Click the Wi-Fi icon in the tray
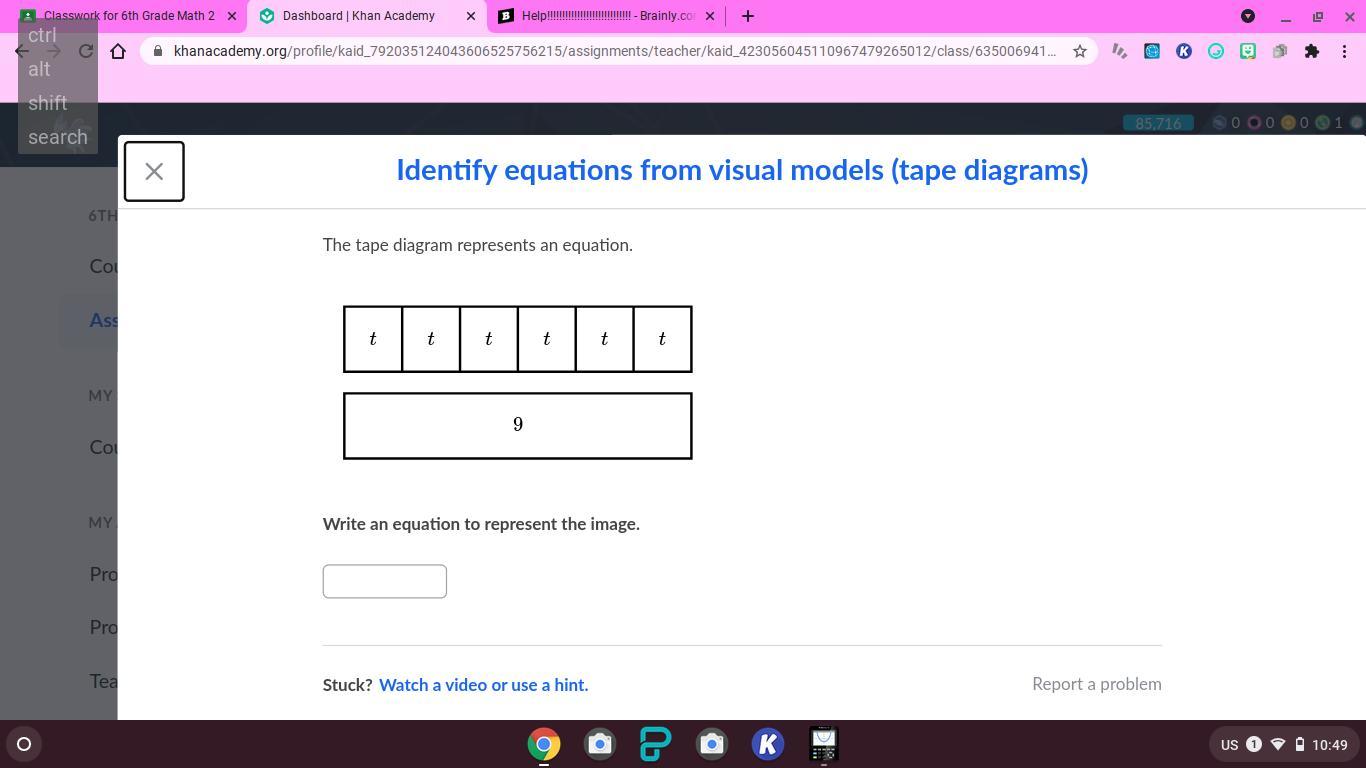1366x768 pixels. [x=1278, y=744]
